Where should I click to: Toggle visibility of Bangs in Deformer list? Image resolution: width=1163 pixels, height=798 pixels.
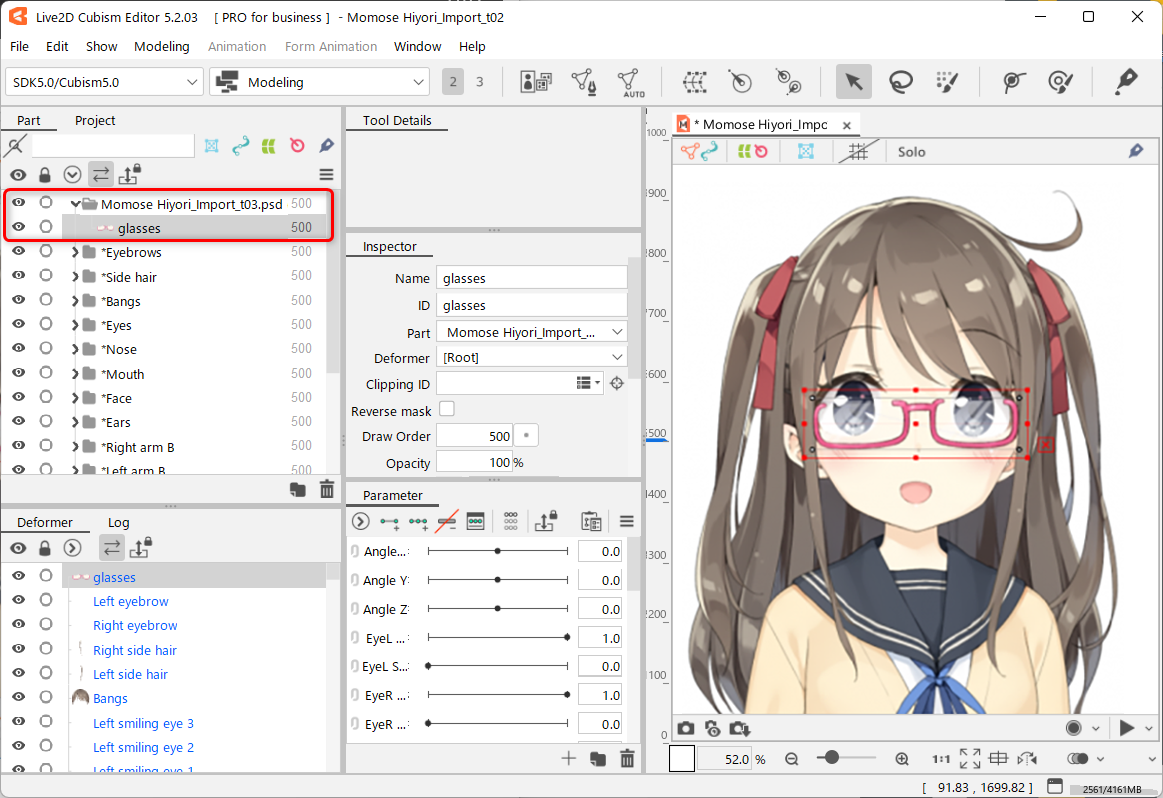point(18,698)
